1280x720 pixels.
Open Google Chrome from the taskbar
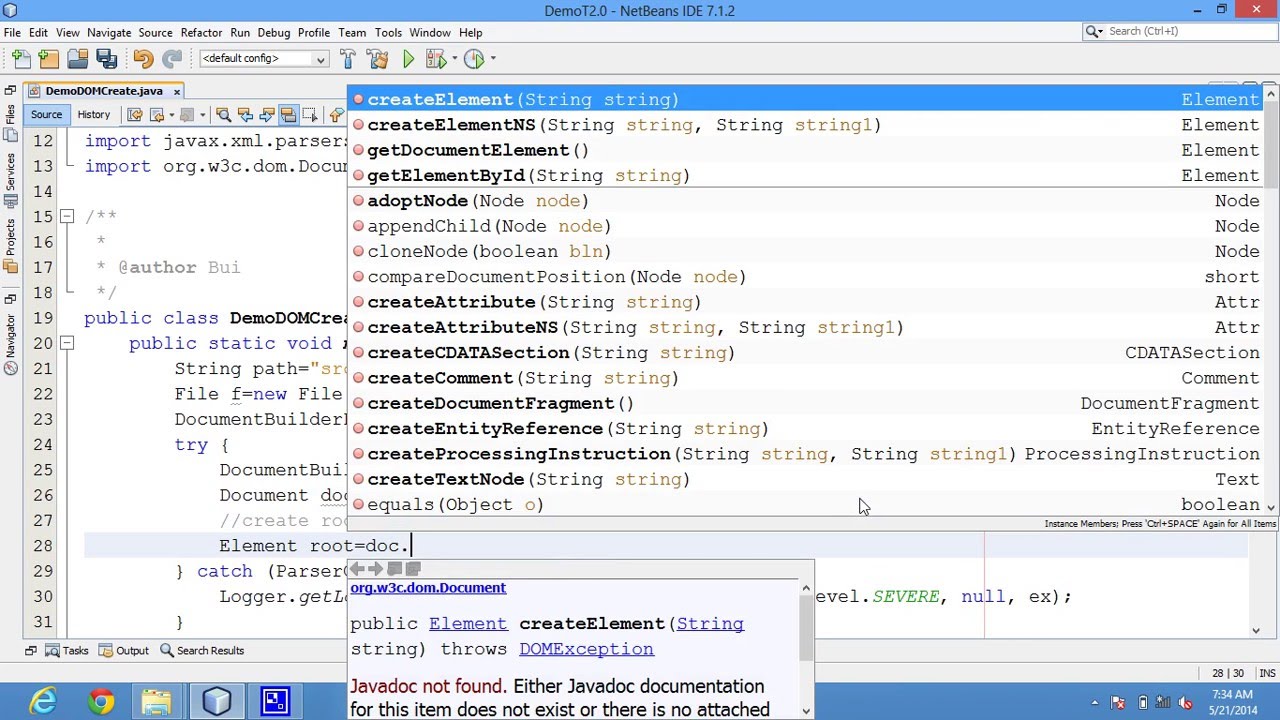click(100, 702)
